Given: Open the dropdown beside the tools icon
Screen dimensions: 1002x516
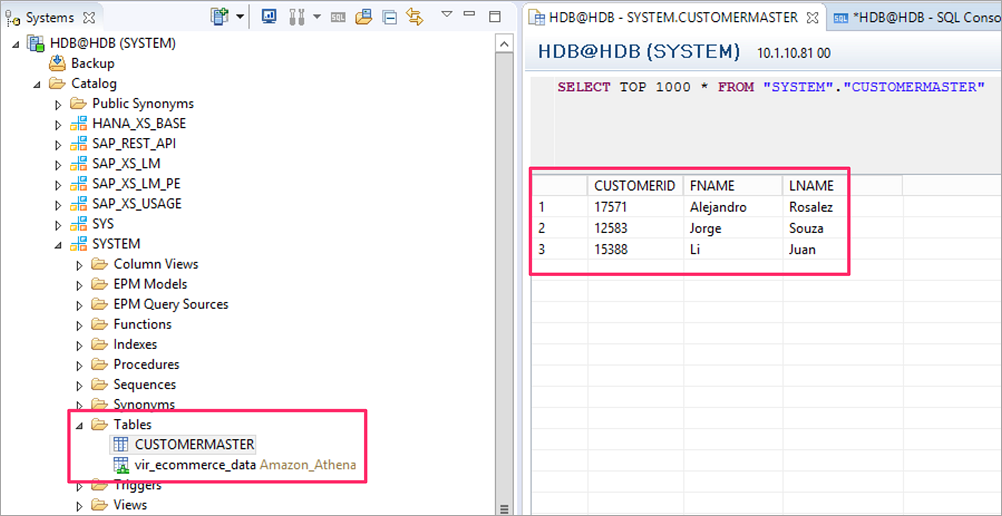Looking at the screenshot, I should click(x=316, y=17).
